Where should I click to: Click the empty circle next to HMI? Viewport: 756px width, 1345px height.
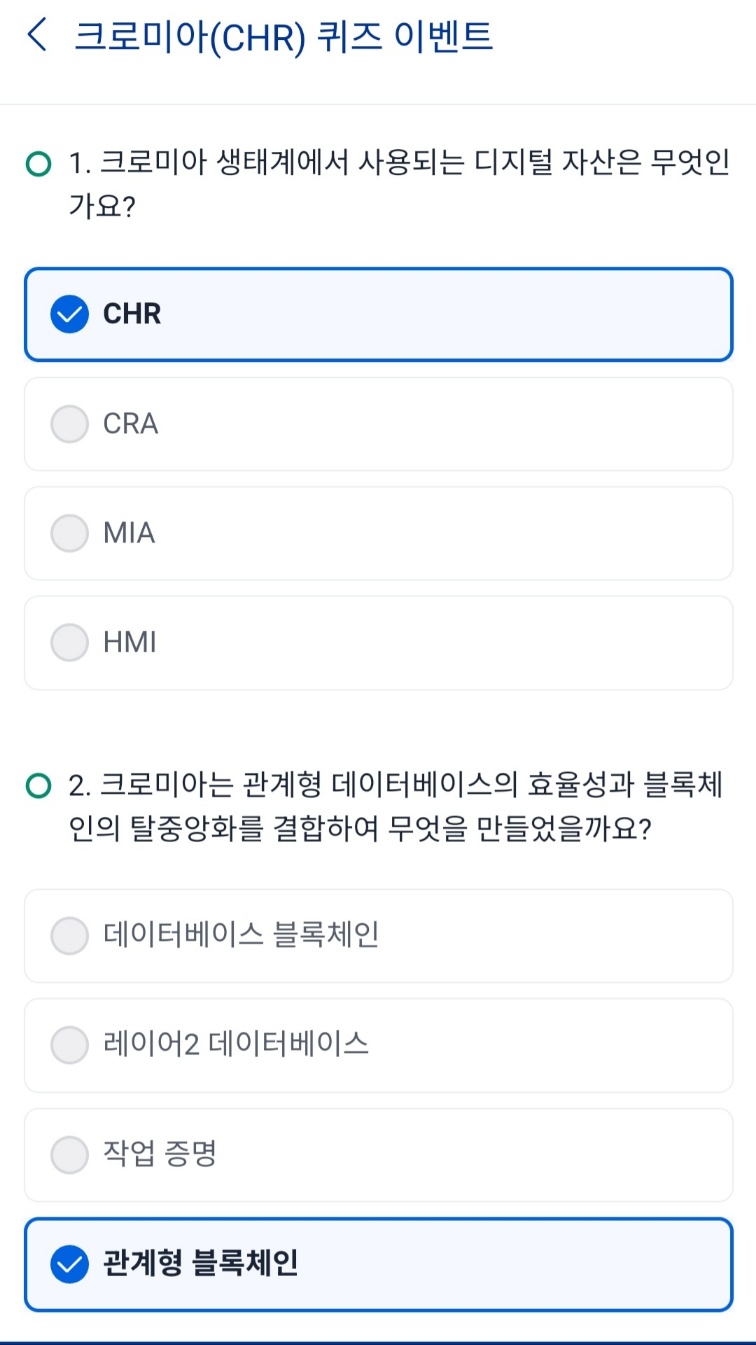(x=69, y=643)
